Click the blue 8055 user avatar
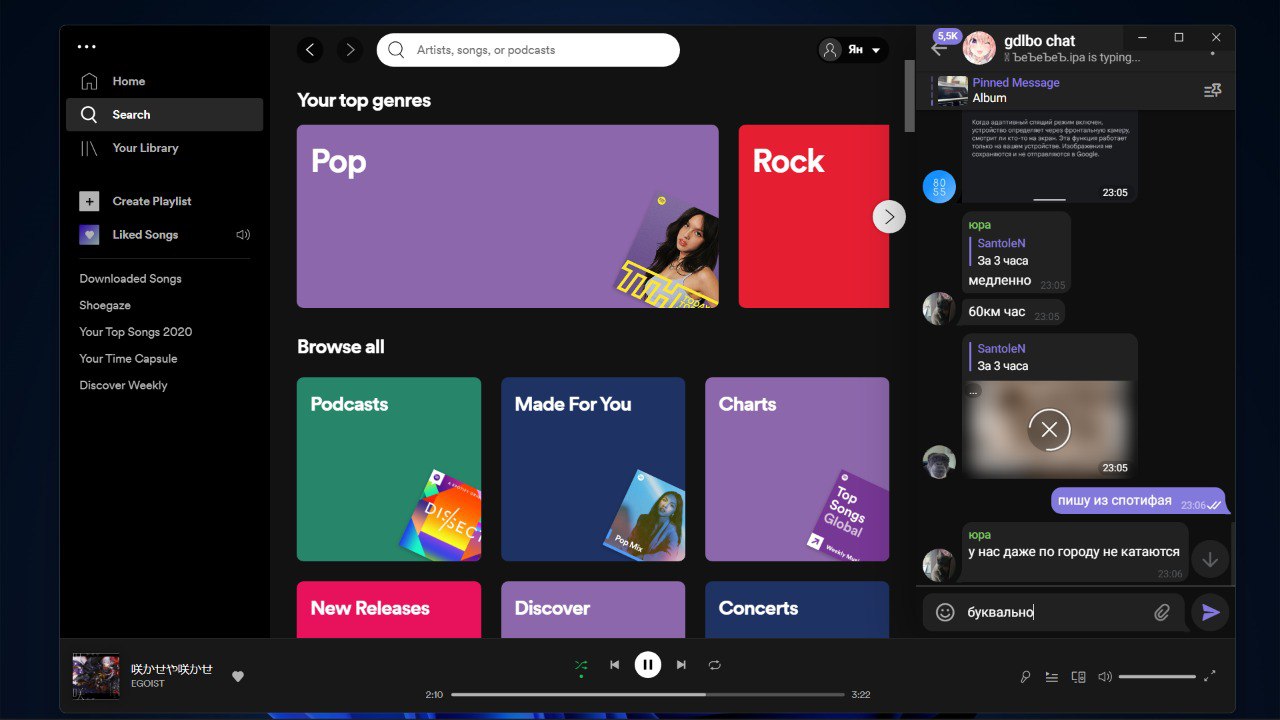The height and width of the screenshot is (720, 1280). click(x=939, y=186)
